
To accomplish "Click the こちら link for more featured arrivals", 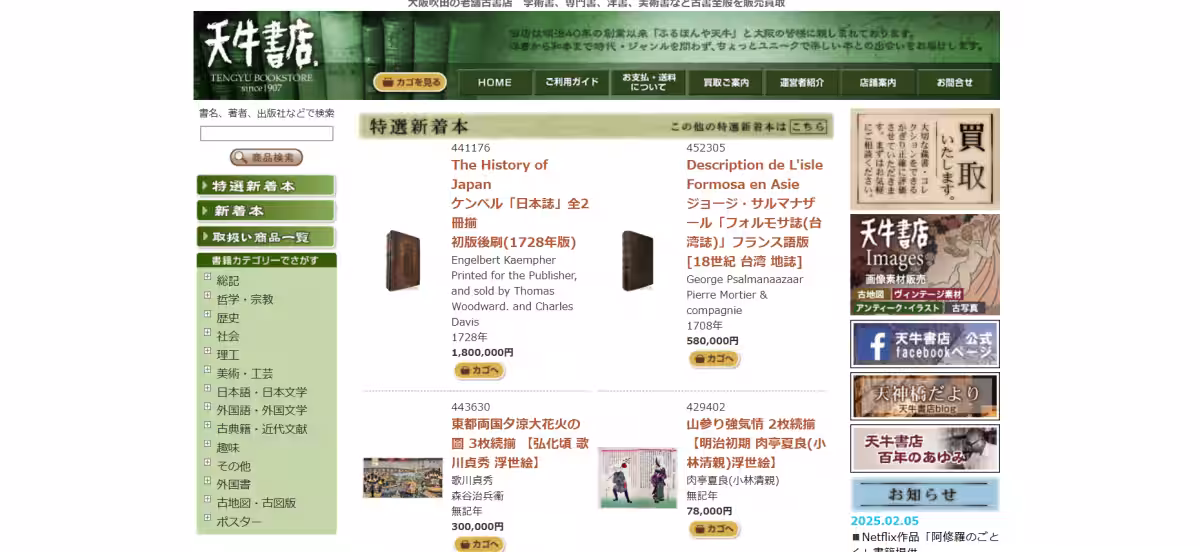I will 807,127.
